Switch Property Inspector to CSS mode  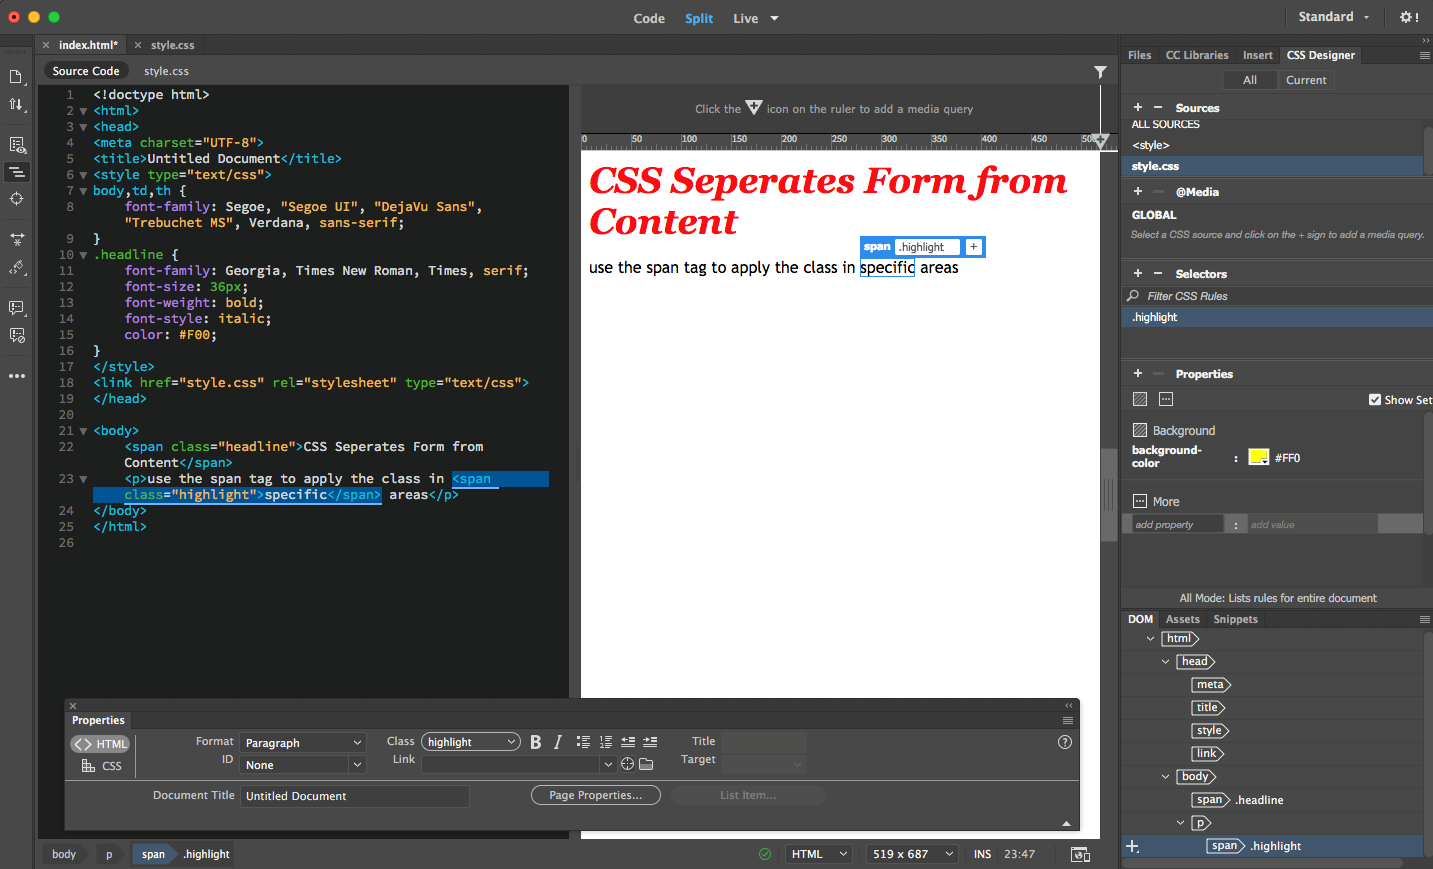[102, 766]
